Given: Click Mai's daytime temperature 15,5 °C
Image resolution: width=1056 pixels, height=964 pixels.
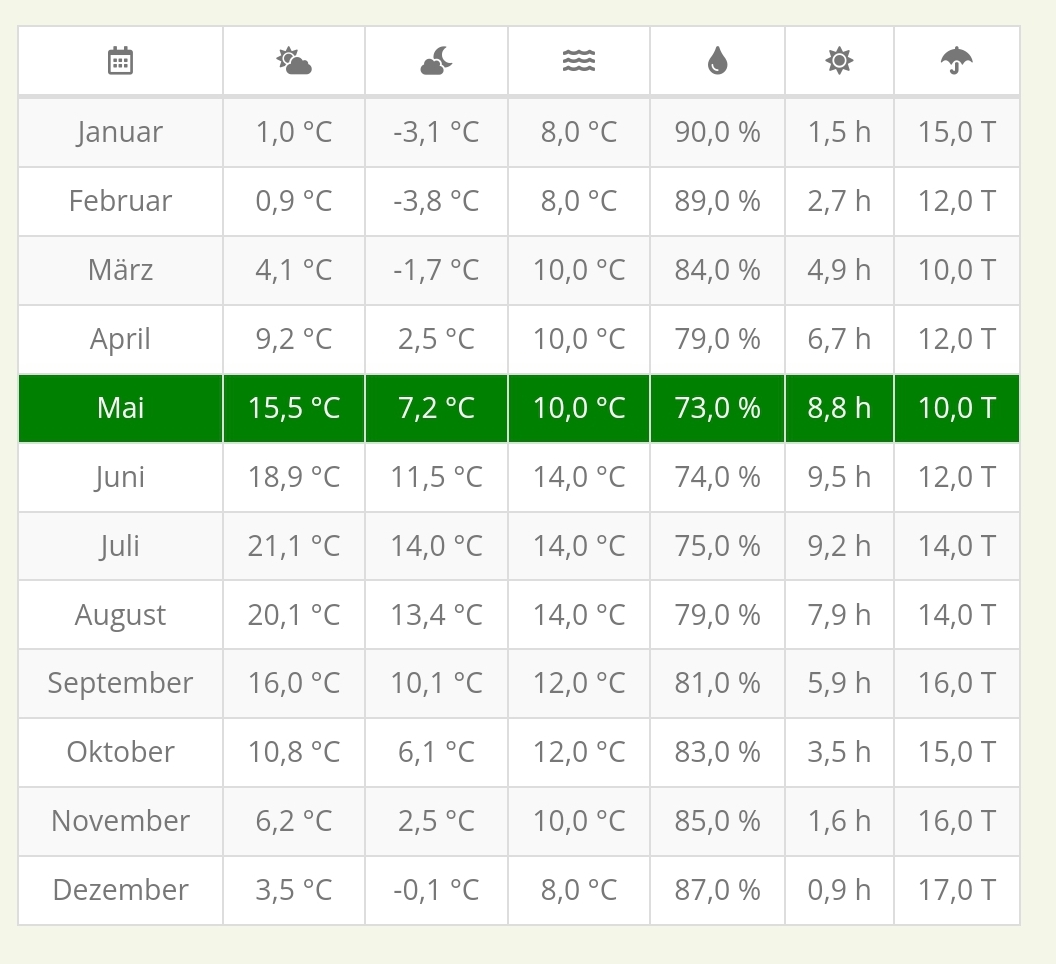Looking at the screenshot, I should (294, 408).
